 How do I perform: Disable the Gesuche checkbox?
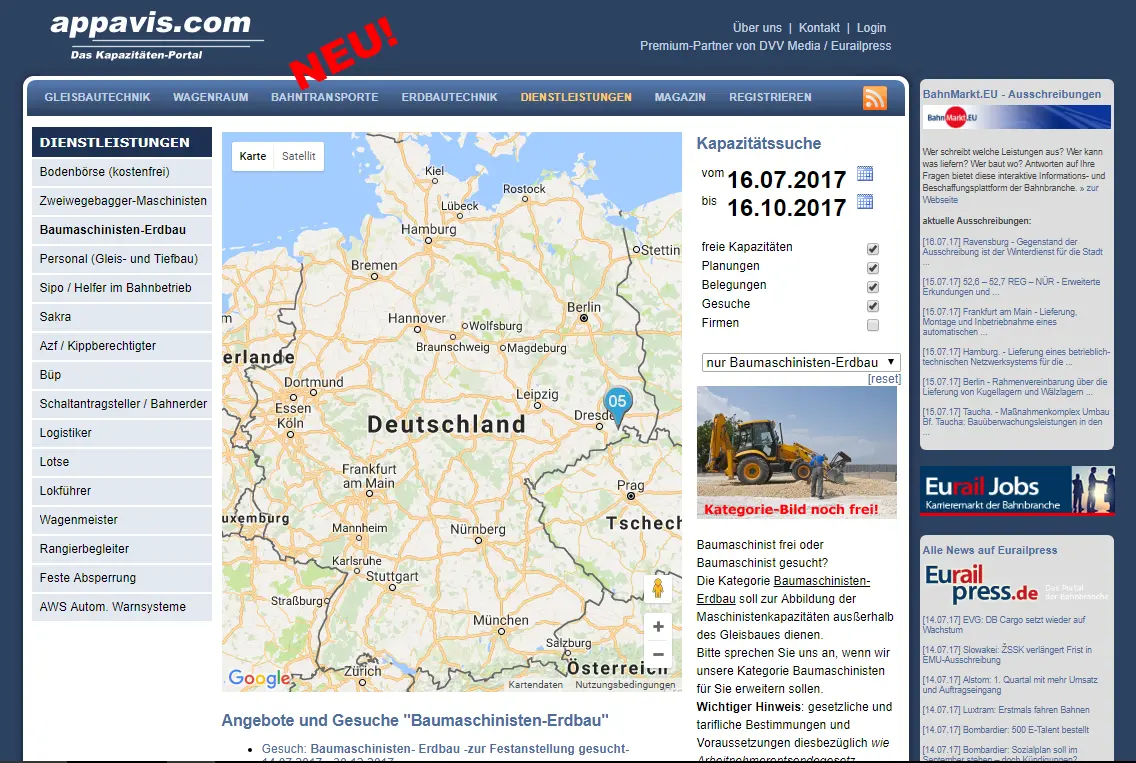click(x=873, y=306)
